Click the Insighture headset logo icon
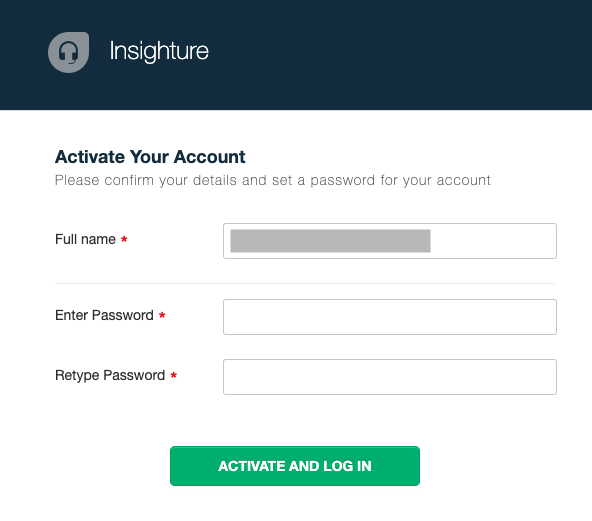Screen dimensions: 592x521 68,52
